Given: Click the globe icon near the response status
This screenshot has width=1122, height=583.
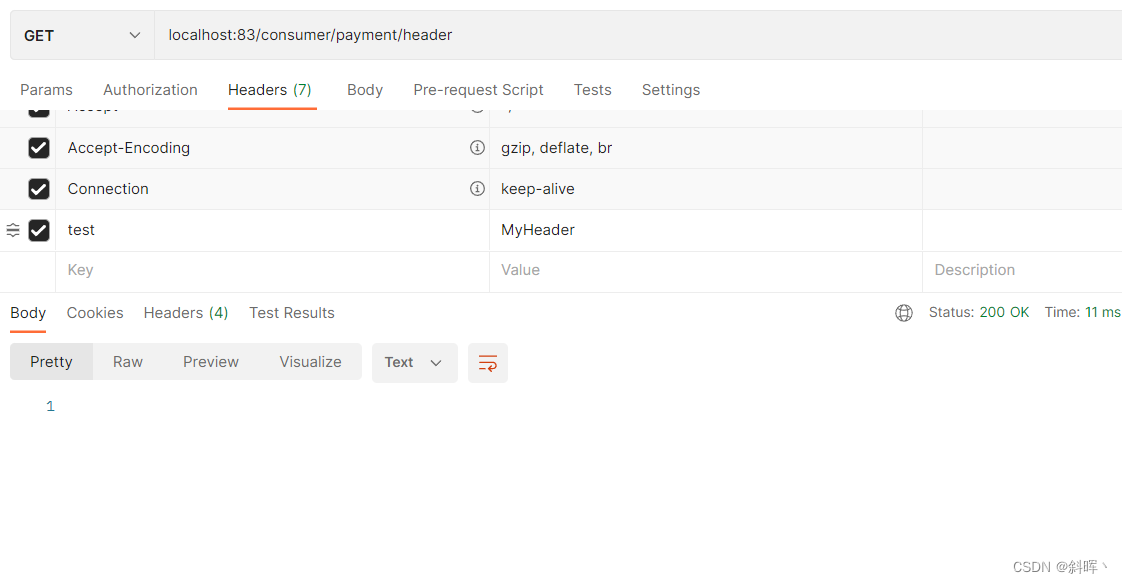Looking at the screenshot, I should 903,312.
